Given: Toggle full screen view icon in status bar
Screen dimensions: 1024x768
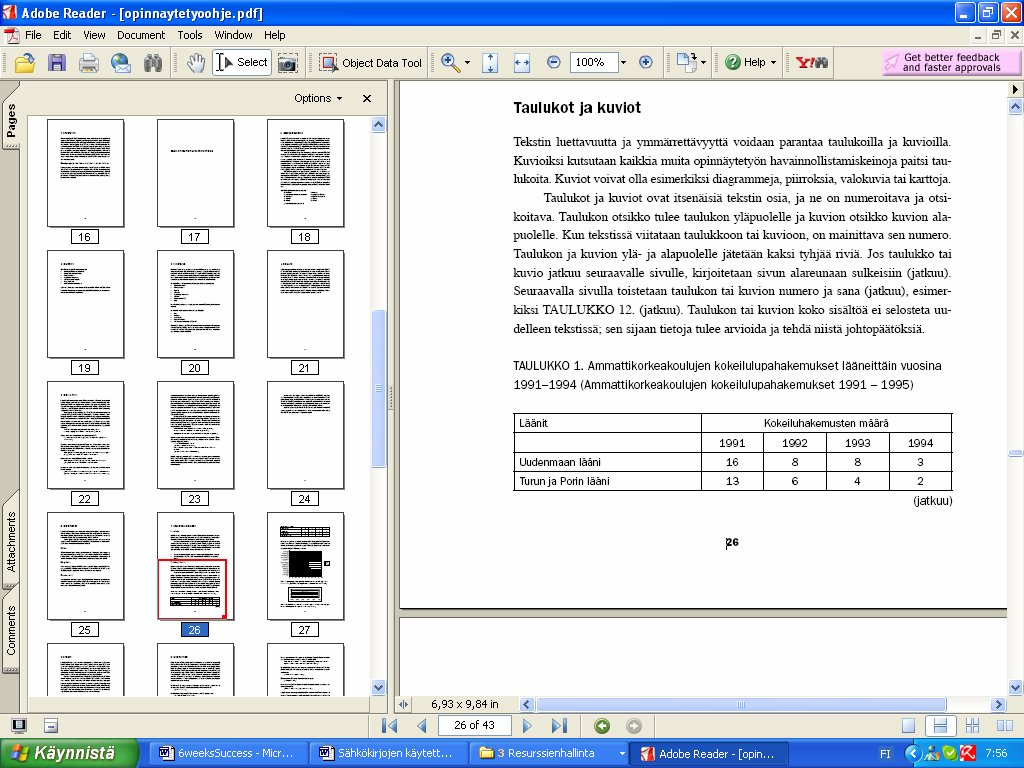Looking at the screenshot, I should [x=19, y=726].
